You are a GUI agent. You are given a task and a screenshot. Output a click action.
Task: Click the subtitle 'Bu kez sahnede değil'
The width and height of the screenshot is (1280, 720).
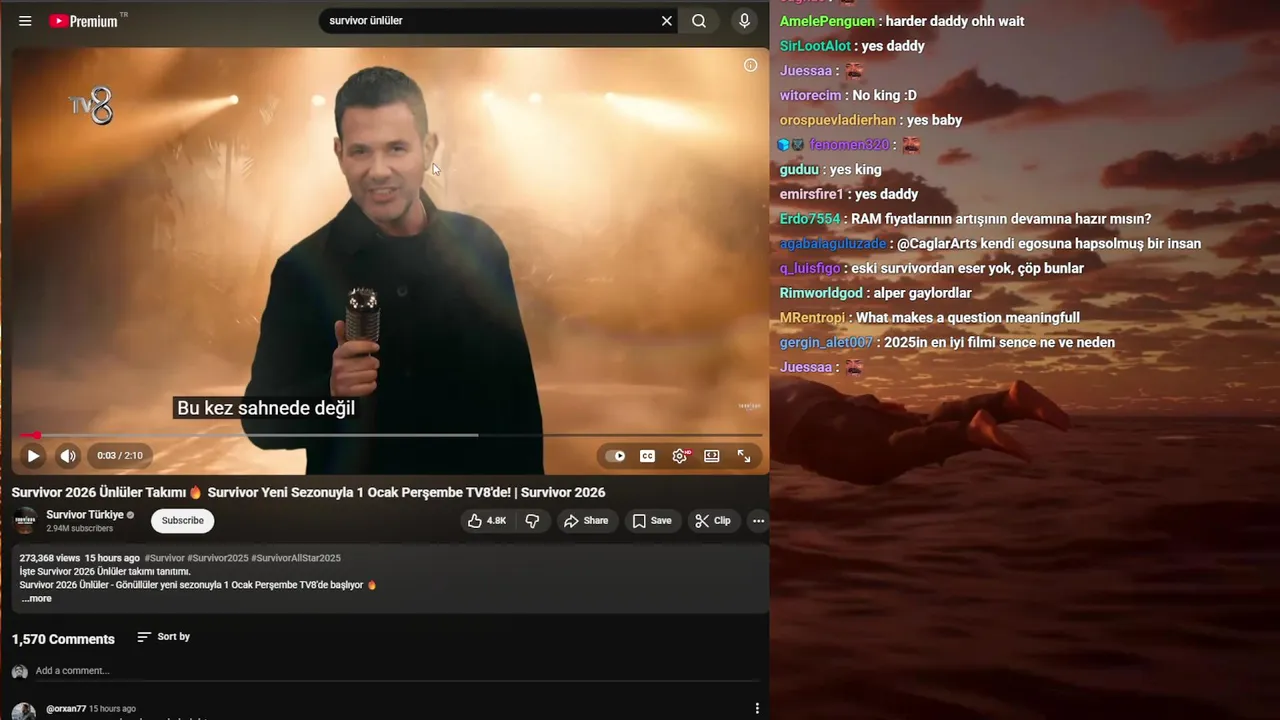point(266,408)
